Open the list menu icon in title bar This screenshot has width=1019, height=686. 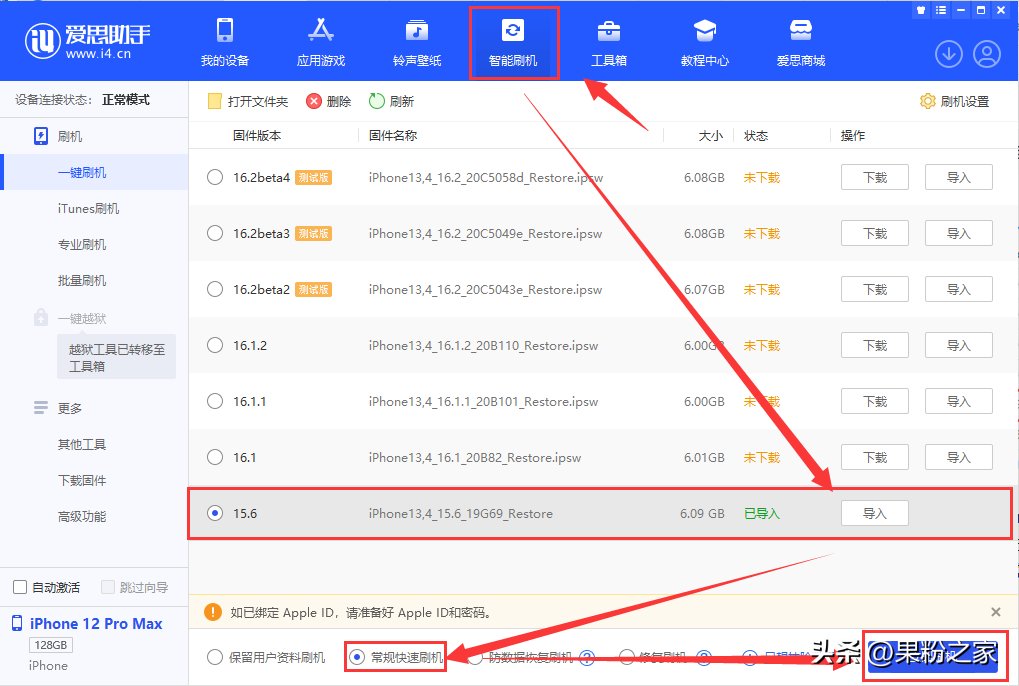click(x=940, y=10)
